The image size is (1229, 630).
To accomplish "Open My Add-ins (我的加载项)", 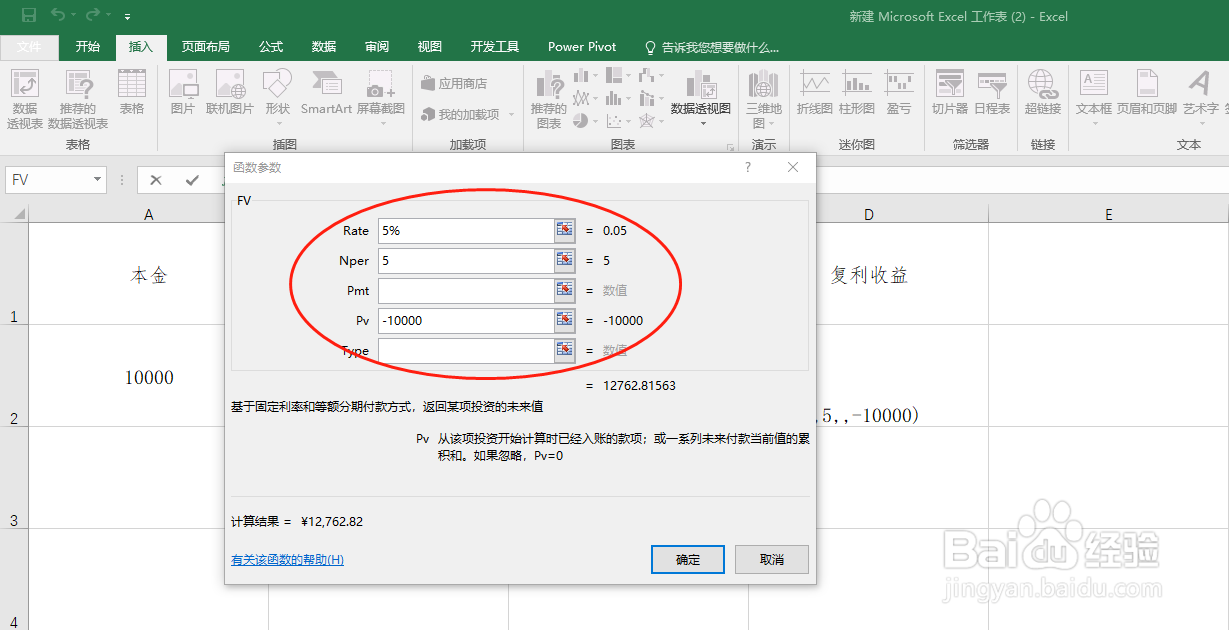I will pyautogui.click(x=467, y=115).
